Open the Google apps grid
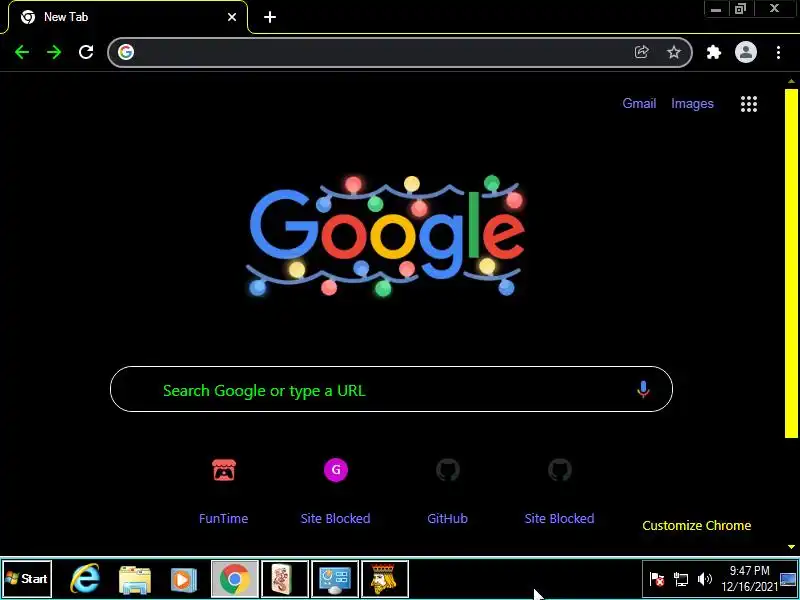 point(748,104)
